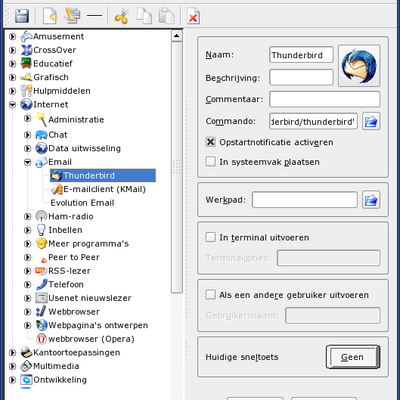Check In terminal uitvoeren

(210, 237)
